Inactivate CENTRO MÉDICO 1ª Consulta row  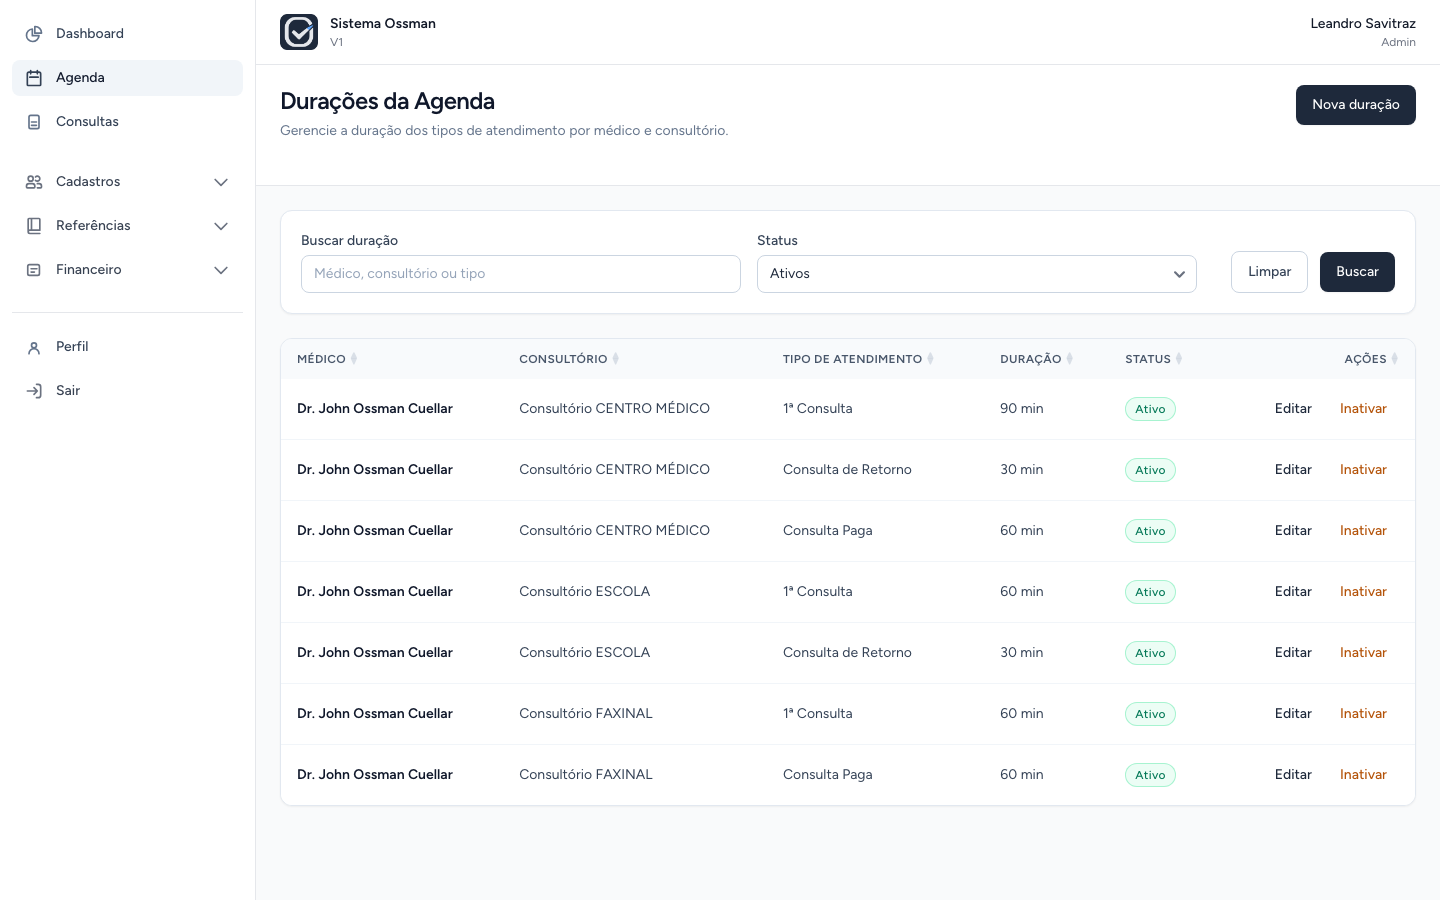pyautogui.click(x=1363, y=409)
